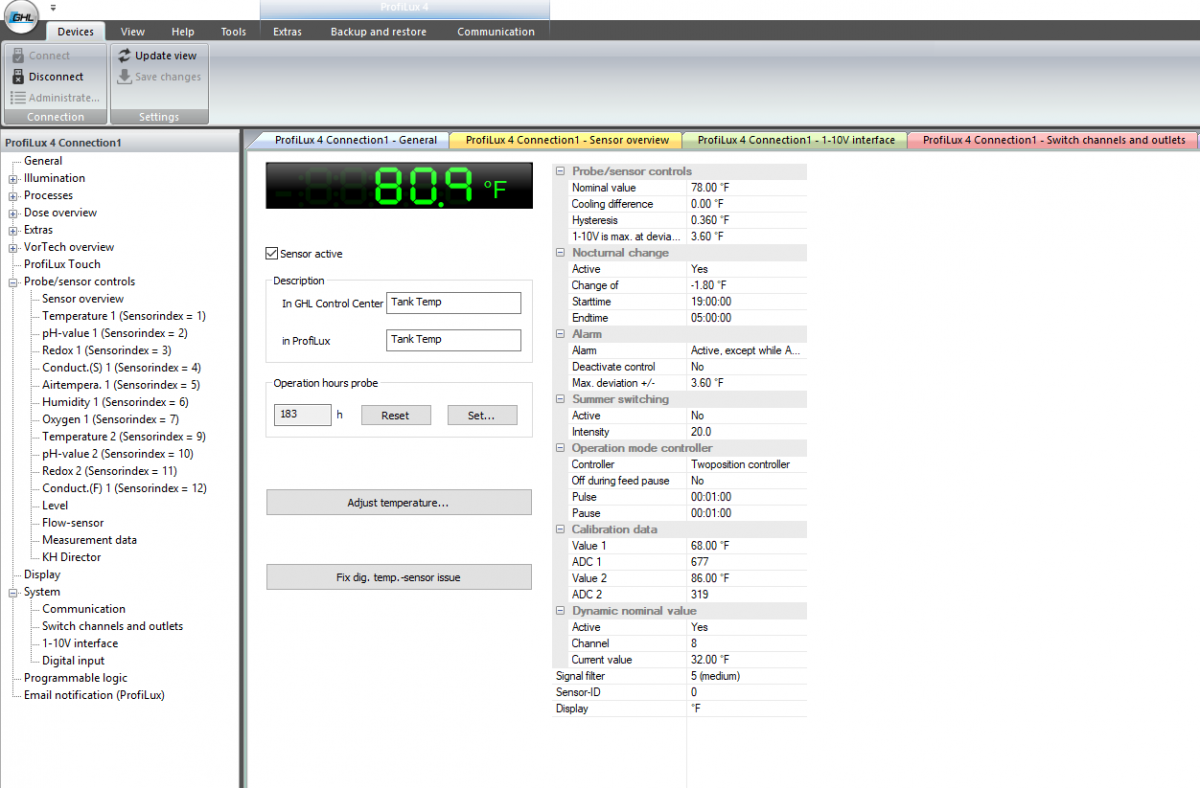Select Email notification (ProfiLux) in tree
Image resolution: width=1200 pixels, height=788 pixels.
pos(94,695)
